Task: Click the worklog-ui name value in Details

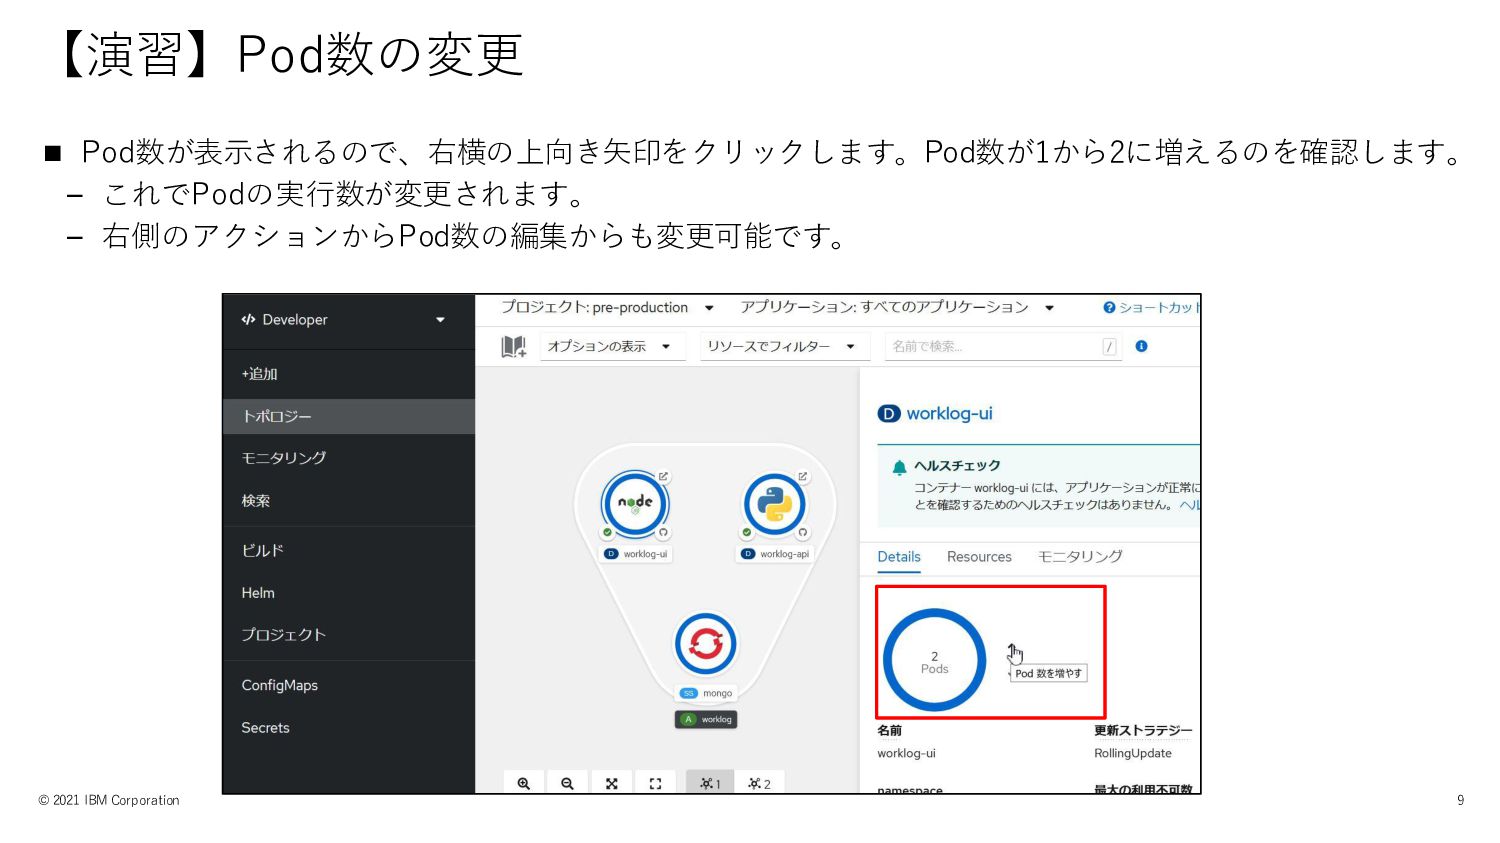Action: [x=906, y=753]
